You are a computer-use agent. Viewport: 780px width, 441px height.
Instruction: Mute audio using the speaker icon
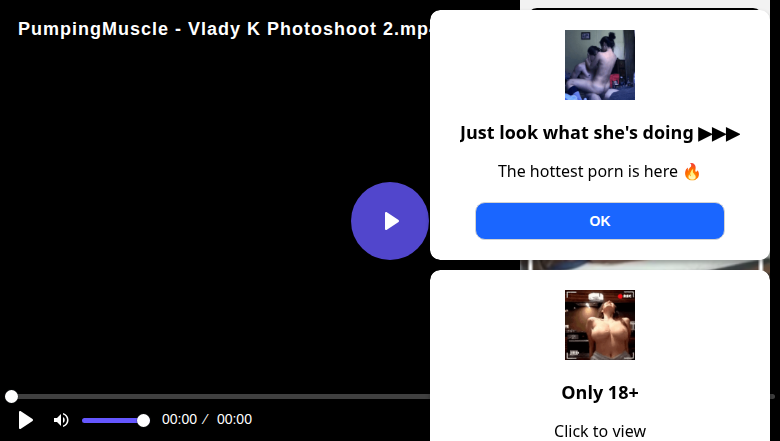click(x=61, y=420)
